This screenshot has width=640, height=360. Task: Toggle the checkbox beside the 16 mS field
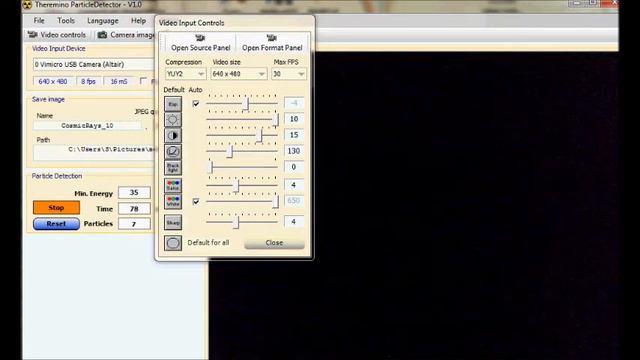(143, 81)
